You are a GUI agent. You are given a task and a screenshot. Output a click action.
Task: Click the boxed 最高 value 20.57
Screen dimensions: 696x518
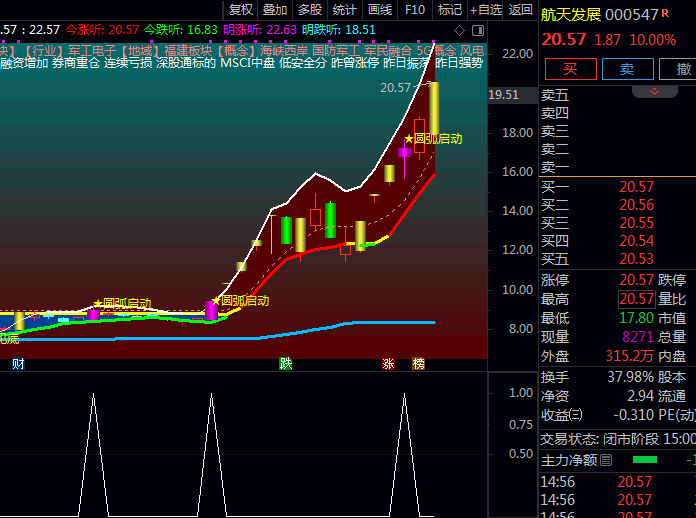637,299
